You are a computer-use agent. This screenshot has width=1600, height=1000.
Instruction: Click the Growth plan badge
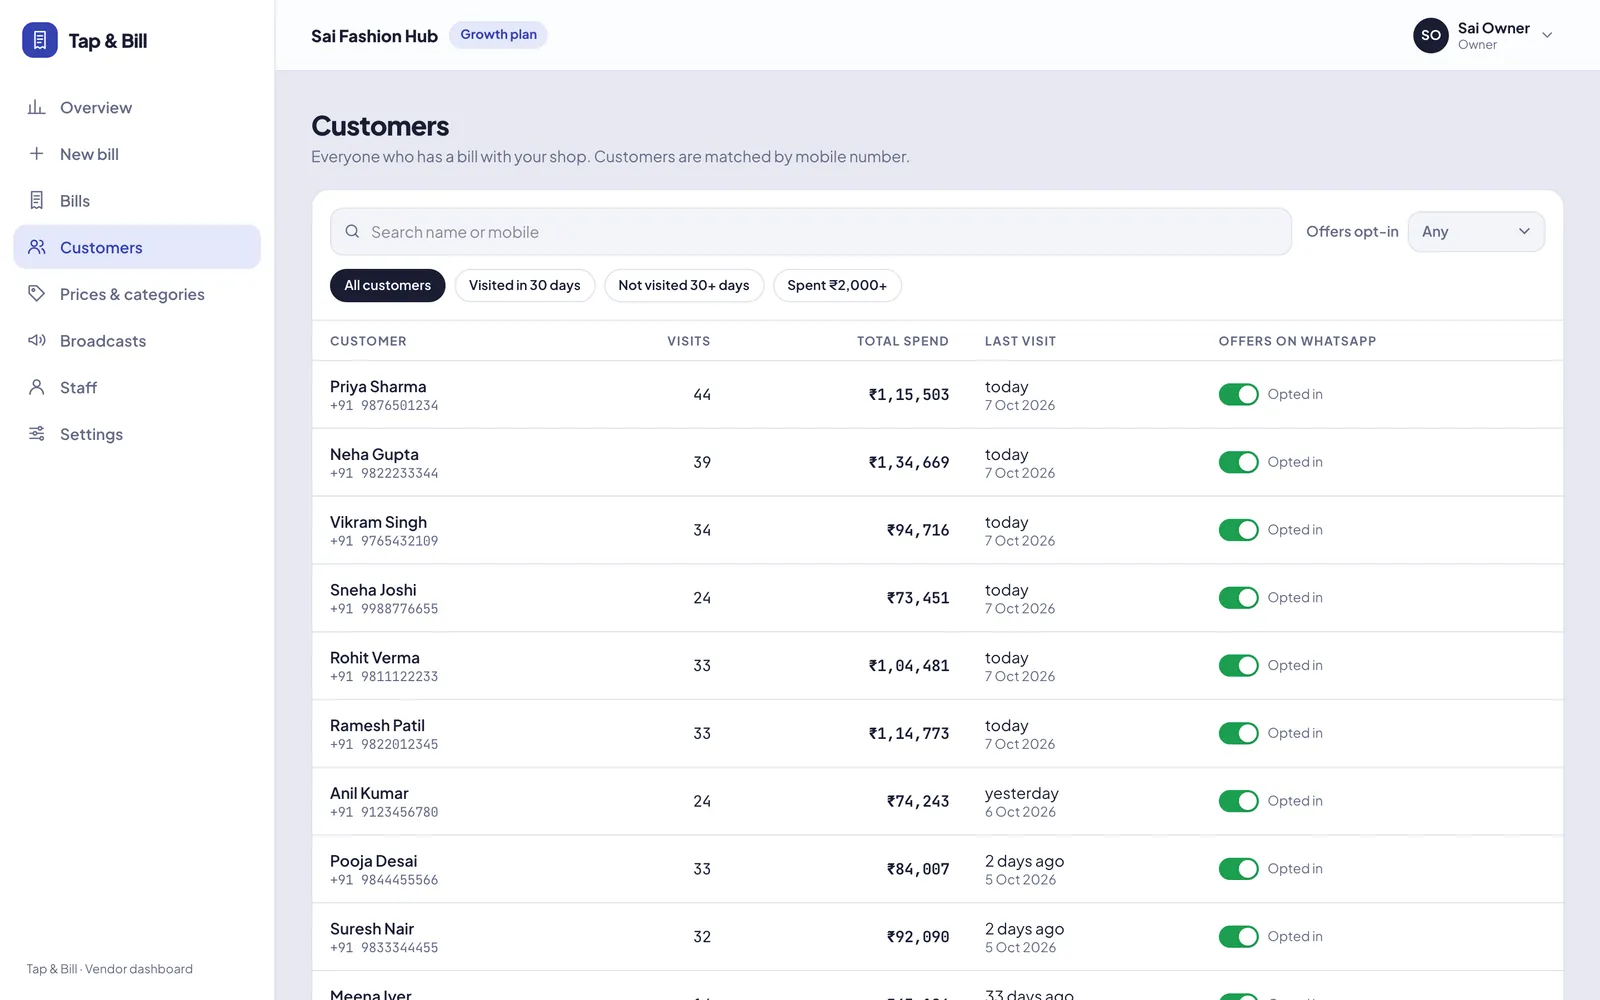pos(498,35)
